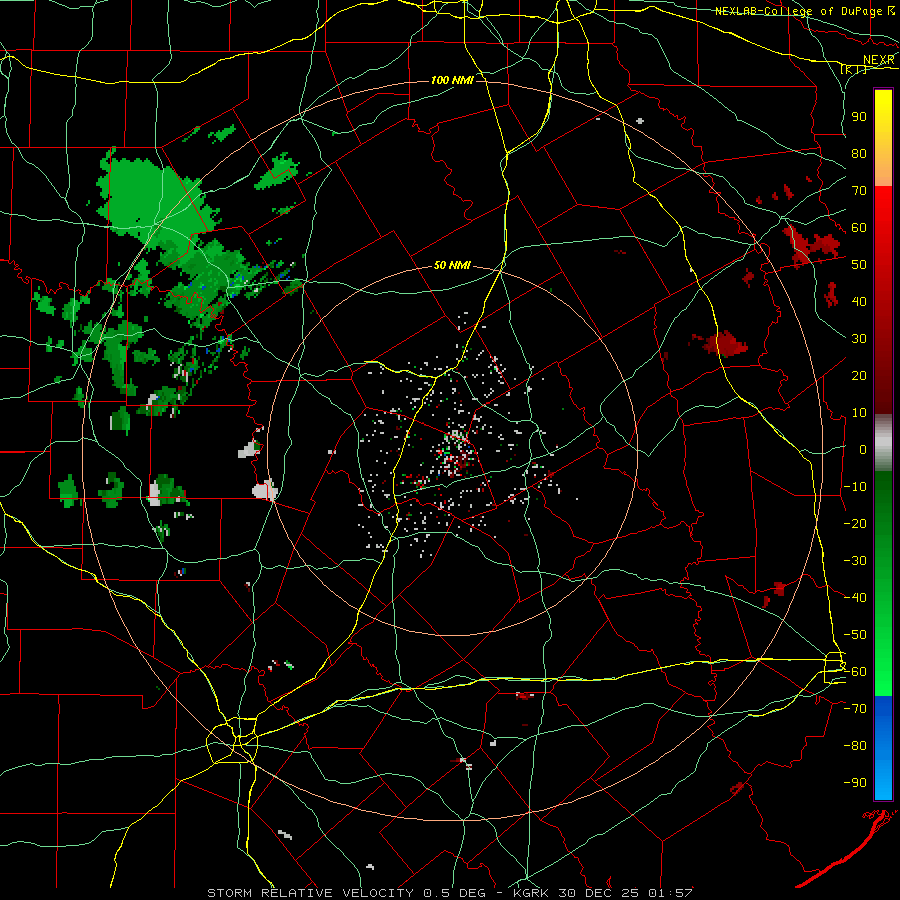
Task: Click the 20 value on velocity scale
Action: [859, 375]
